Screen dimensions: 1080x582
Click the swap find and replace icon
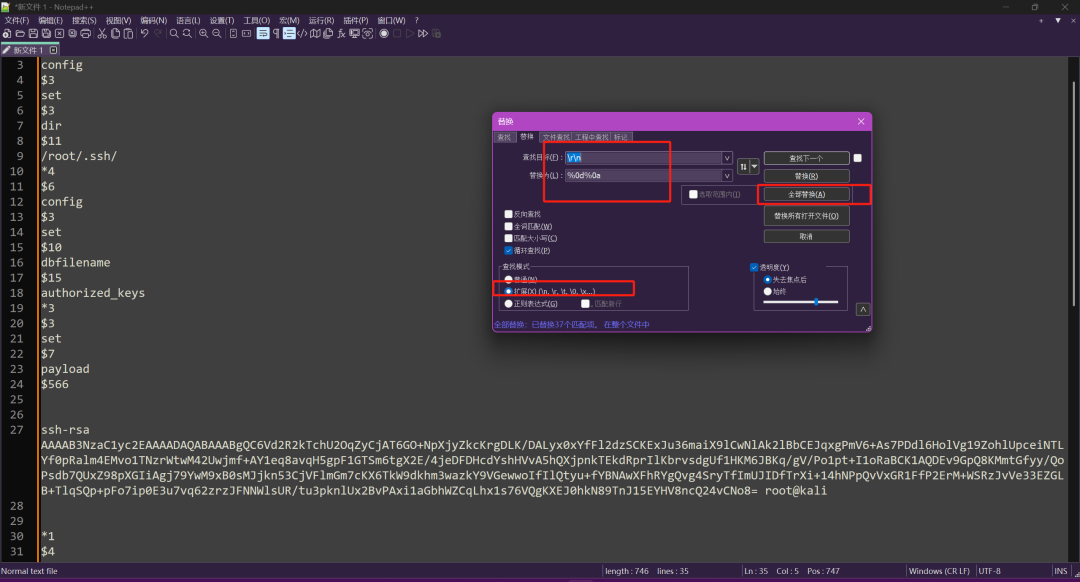point(743,167)
